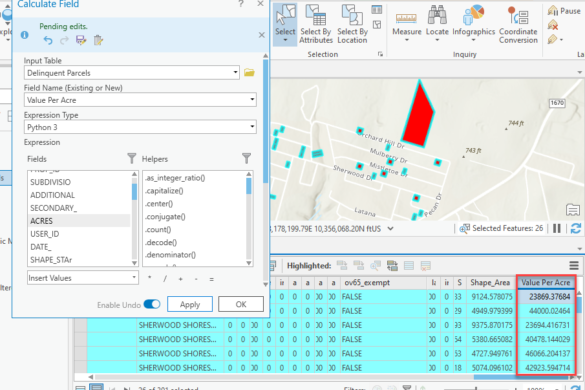Expand the Infographics dropdown arrow
Screen dimensions: 585x390
[x=473, y=40]
